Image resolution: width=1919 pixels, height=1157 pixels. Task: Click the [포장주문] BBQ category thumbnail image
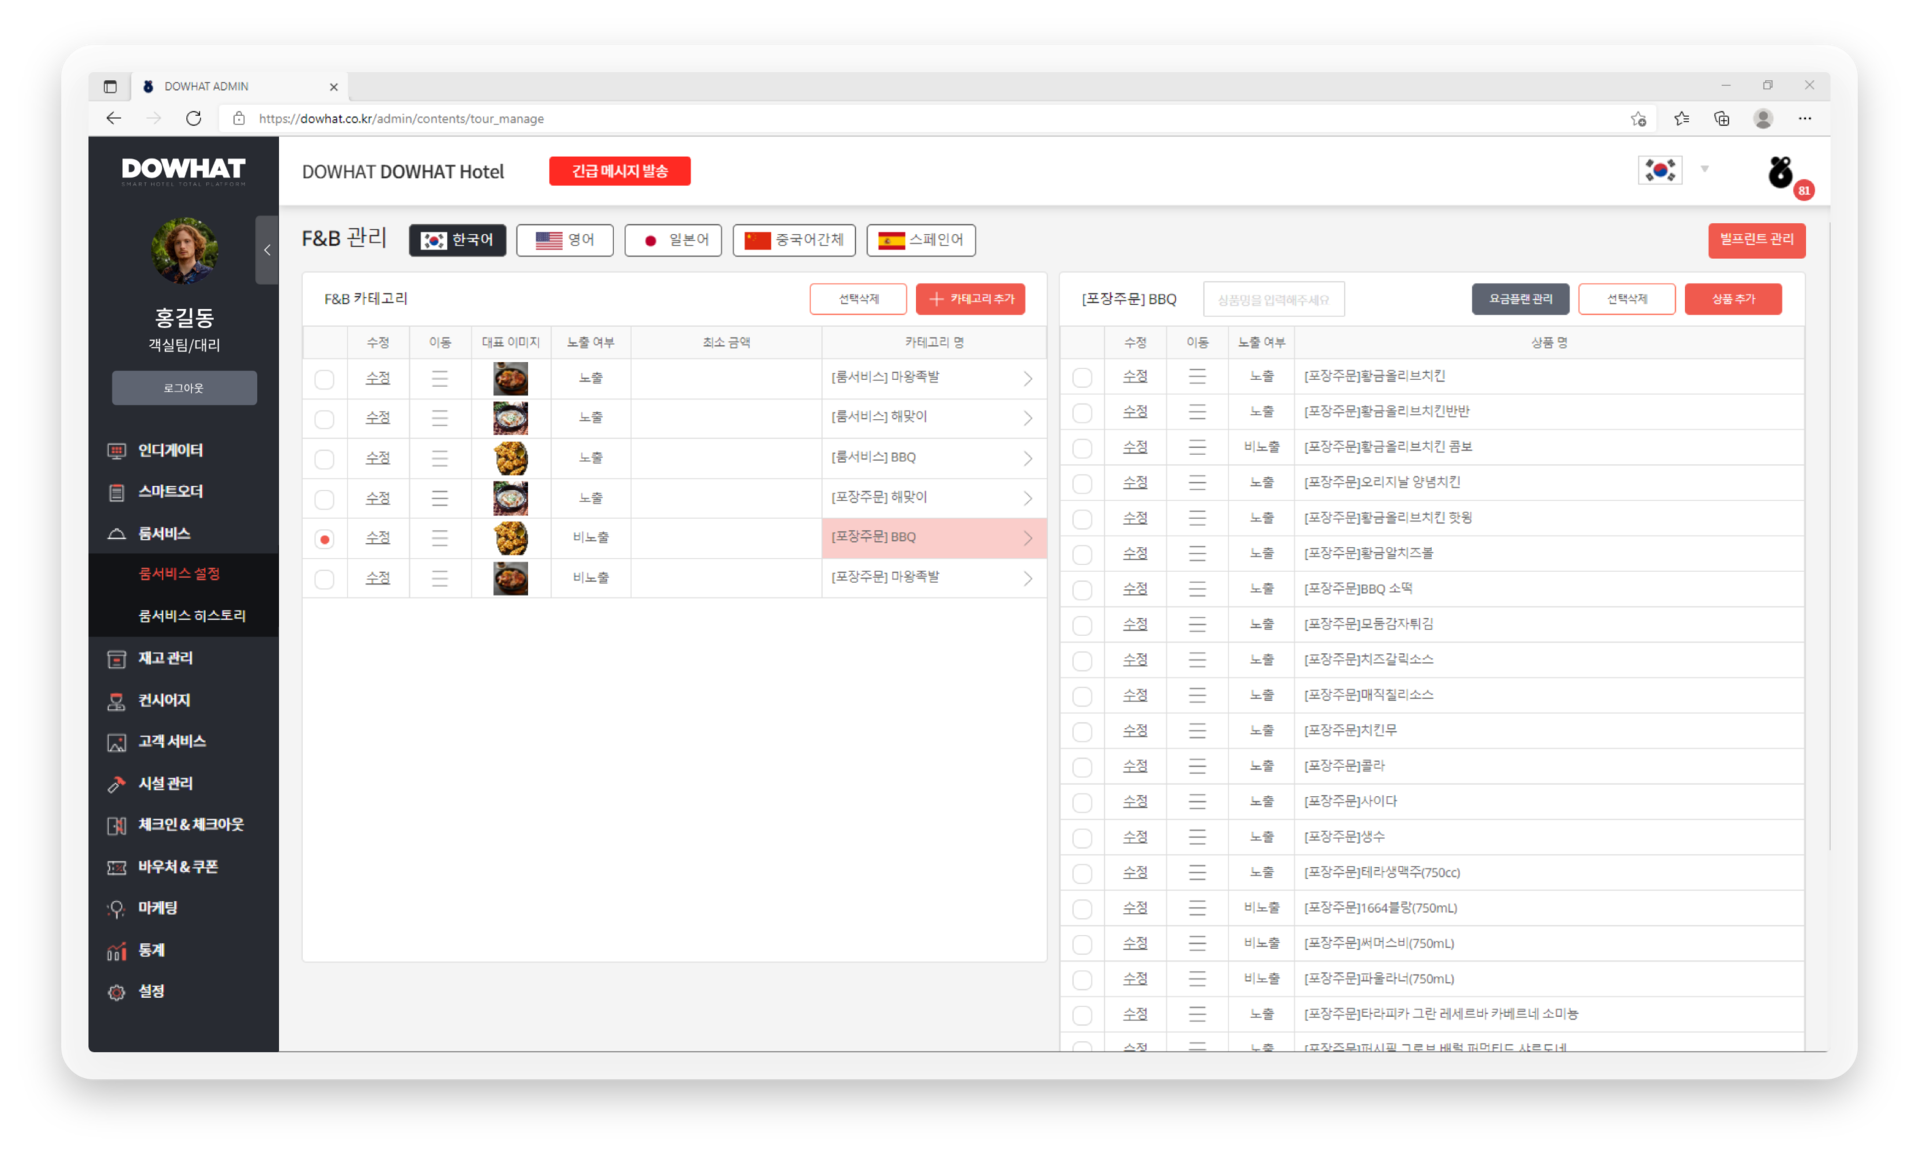point(511,538)
